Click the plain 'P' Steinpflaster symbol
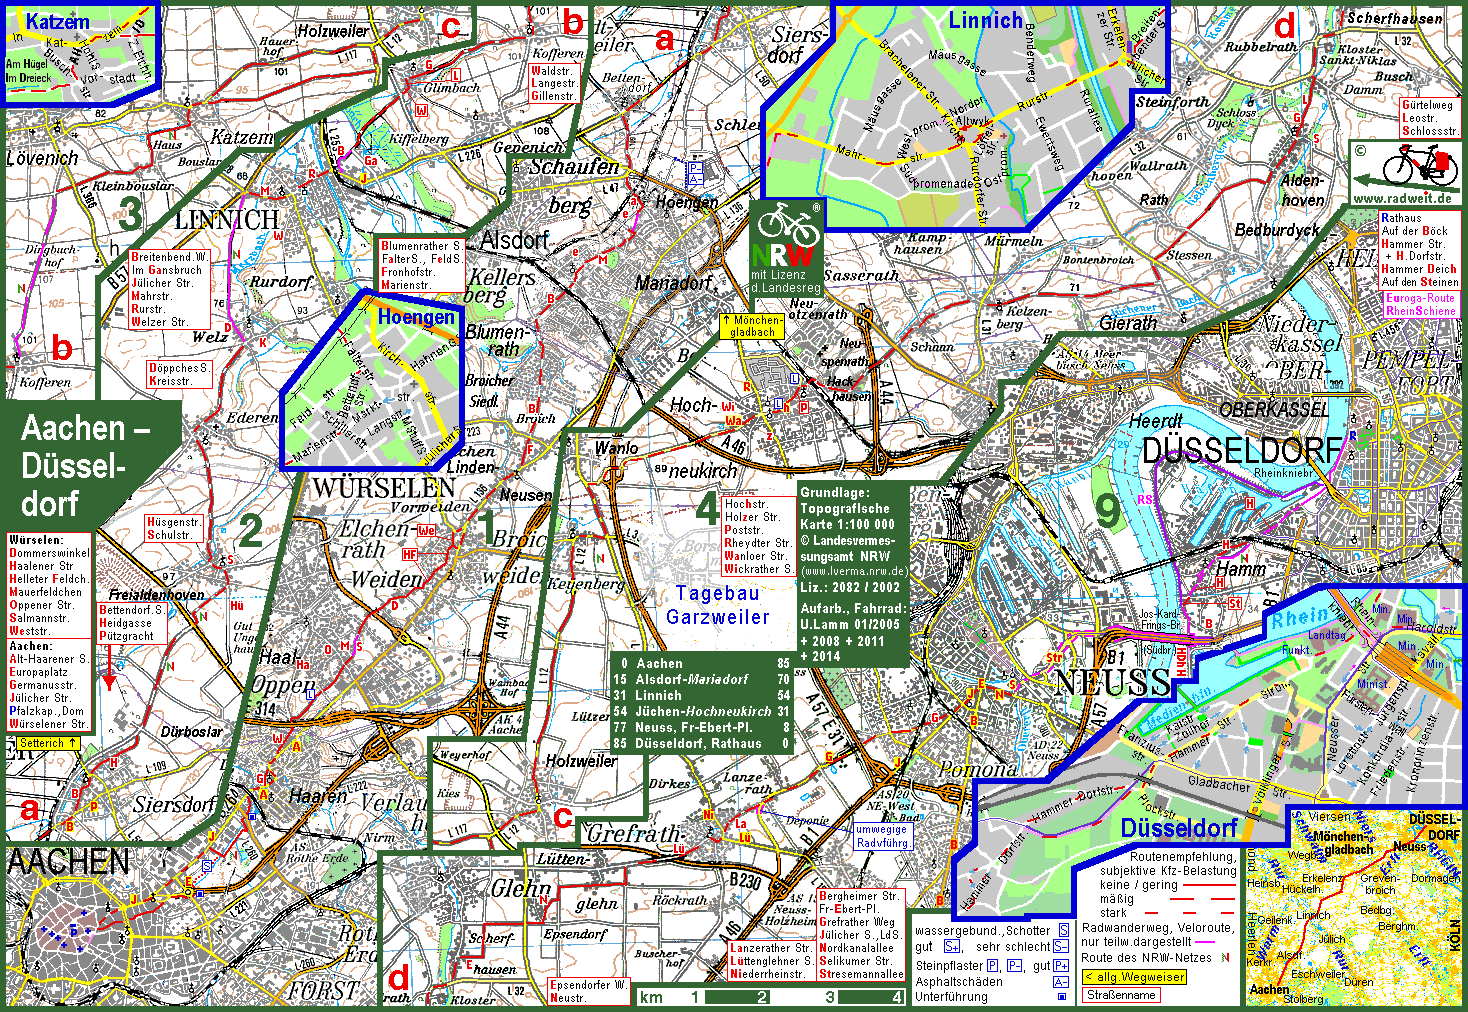 [992, 965]
